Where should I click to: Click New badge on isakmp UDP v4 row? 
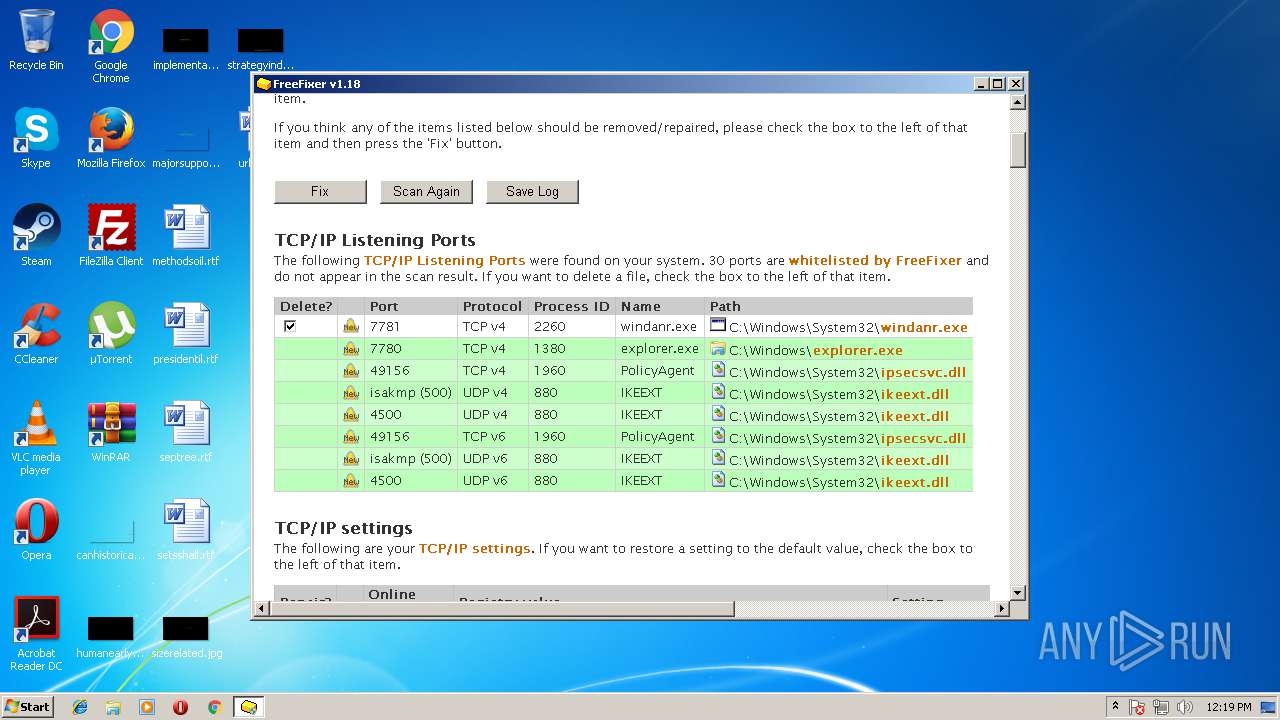(x=351, y=392)
